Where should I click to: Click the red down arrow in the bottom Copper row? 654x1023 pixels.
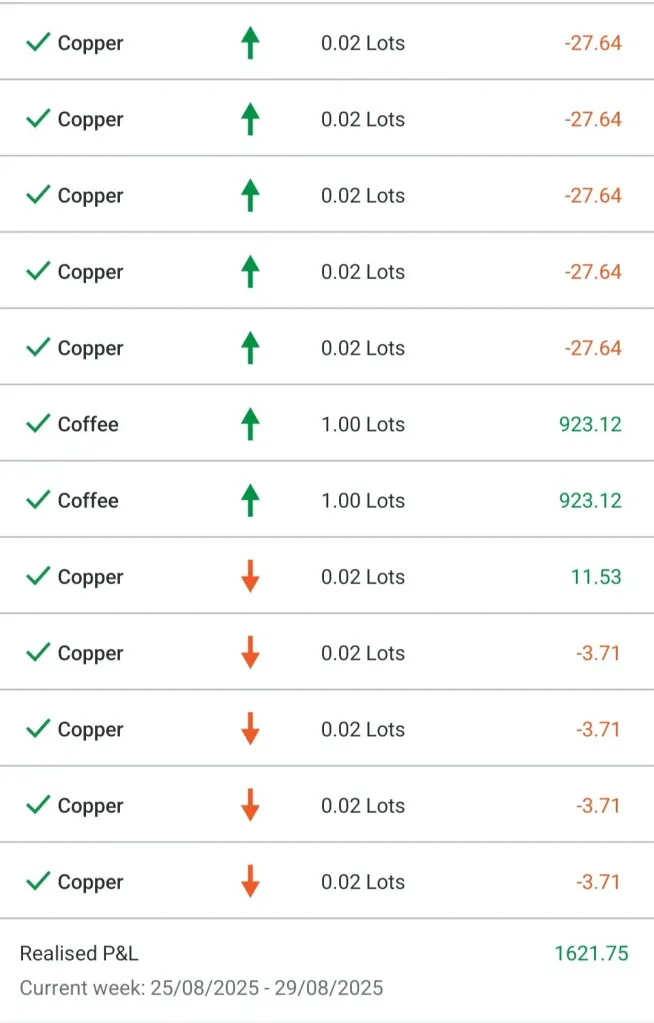point(250,882)
